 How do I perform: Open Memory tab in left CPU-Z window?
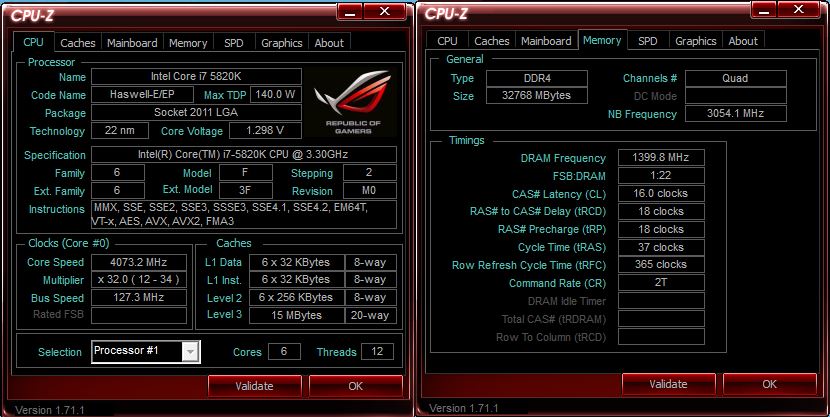(x=188, y=43)
